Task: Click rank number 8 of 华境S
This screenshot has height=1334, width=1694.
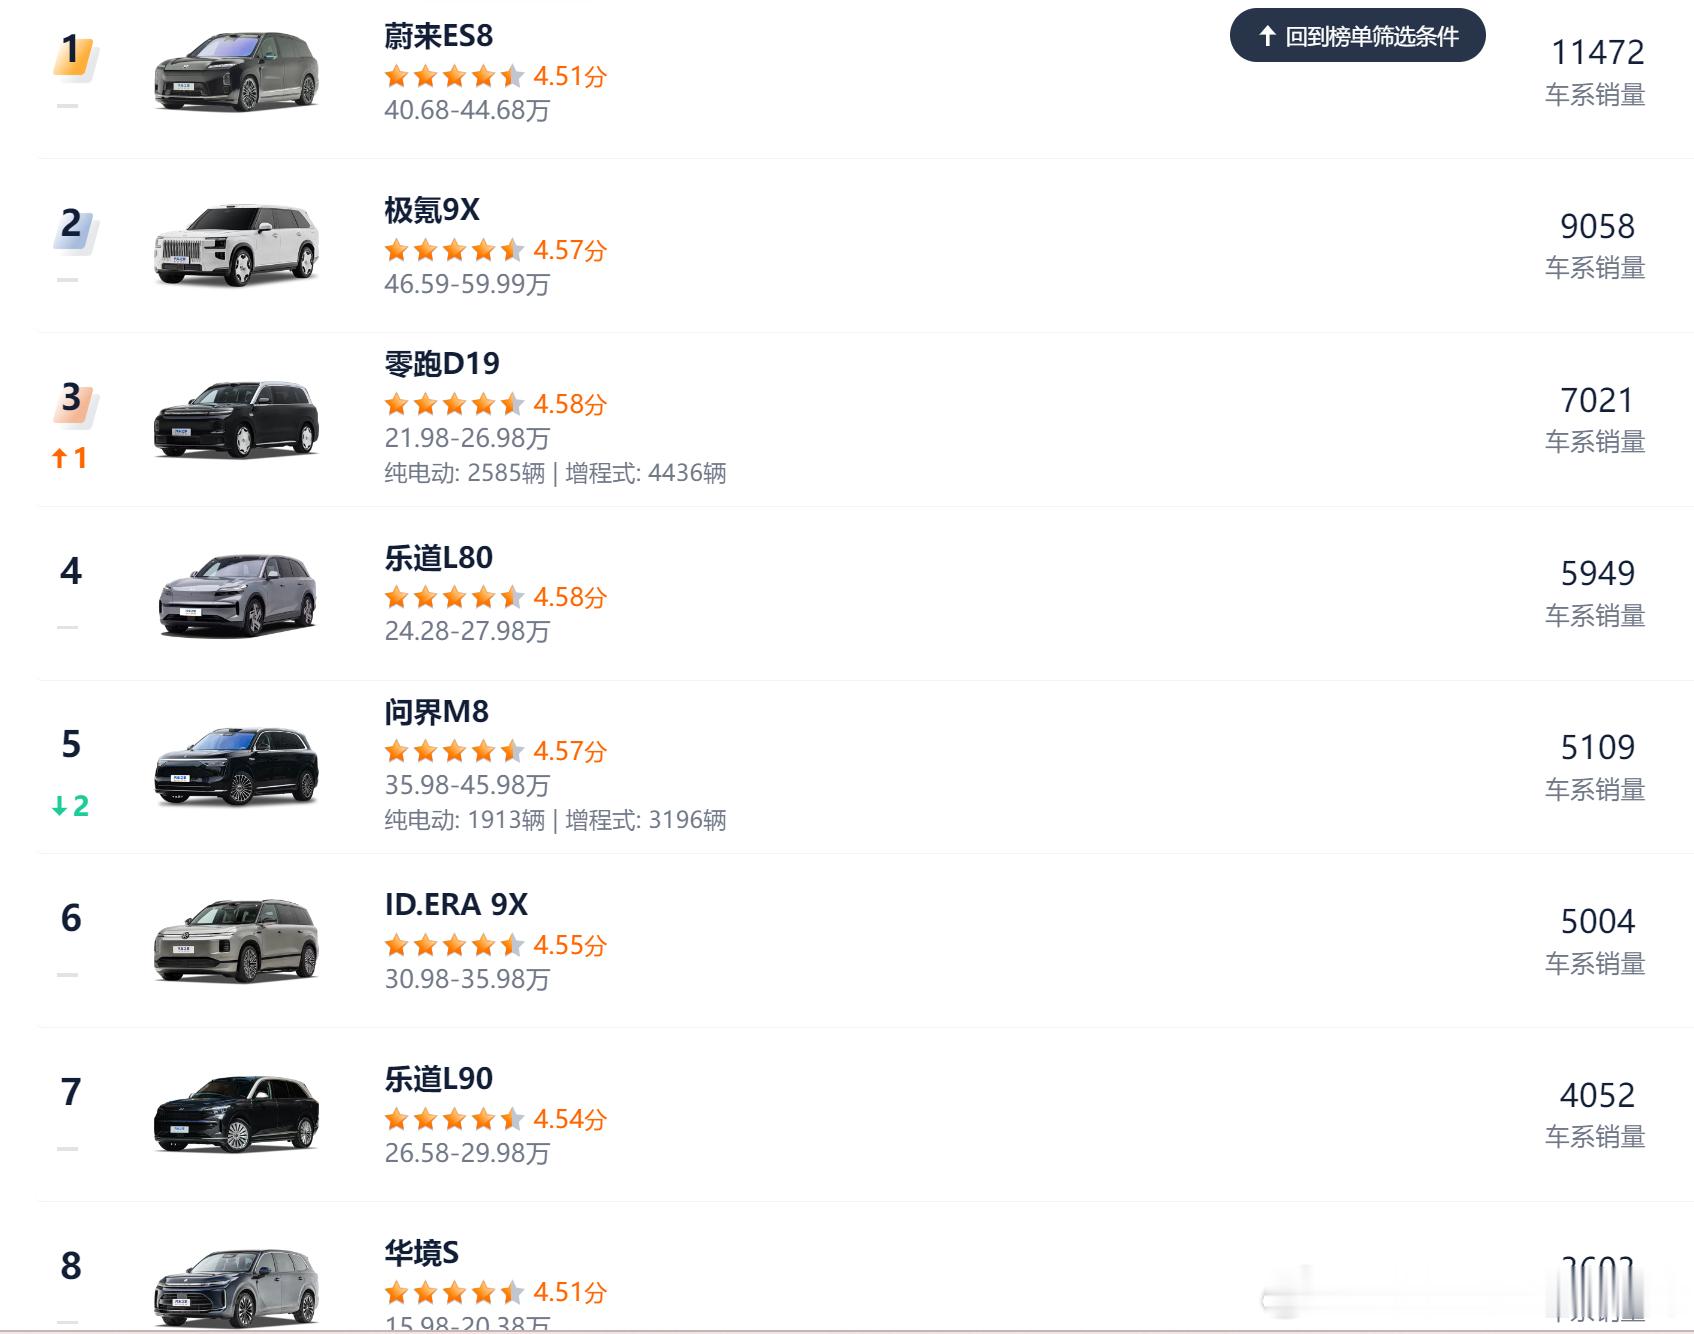Action: pos(71,1266)
